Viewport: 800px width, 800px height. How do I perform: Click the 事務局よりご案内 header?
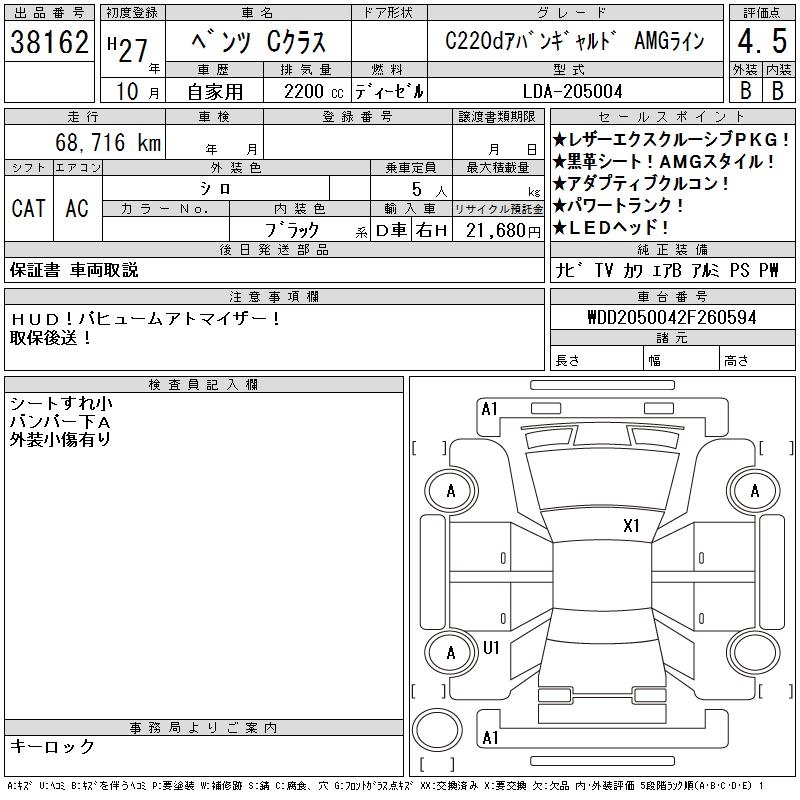coord(204,728)
